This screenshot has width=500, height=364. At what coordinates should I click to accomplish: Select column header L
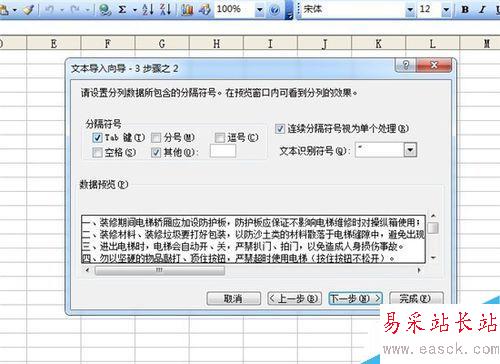coord(433,43)
